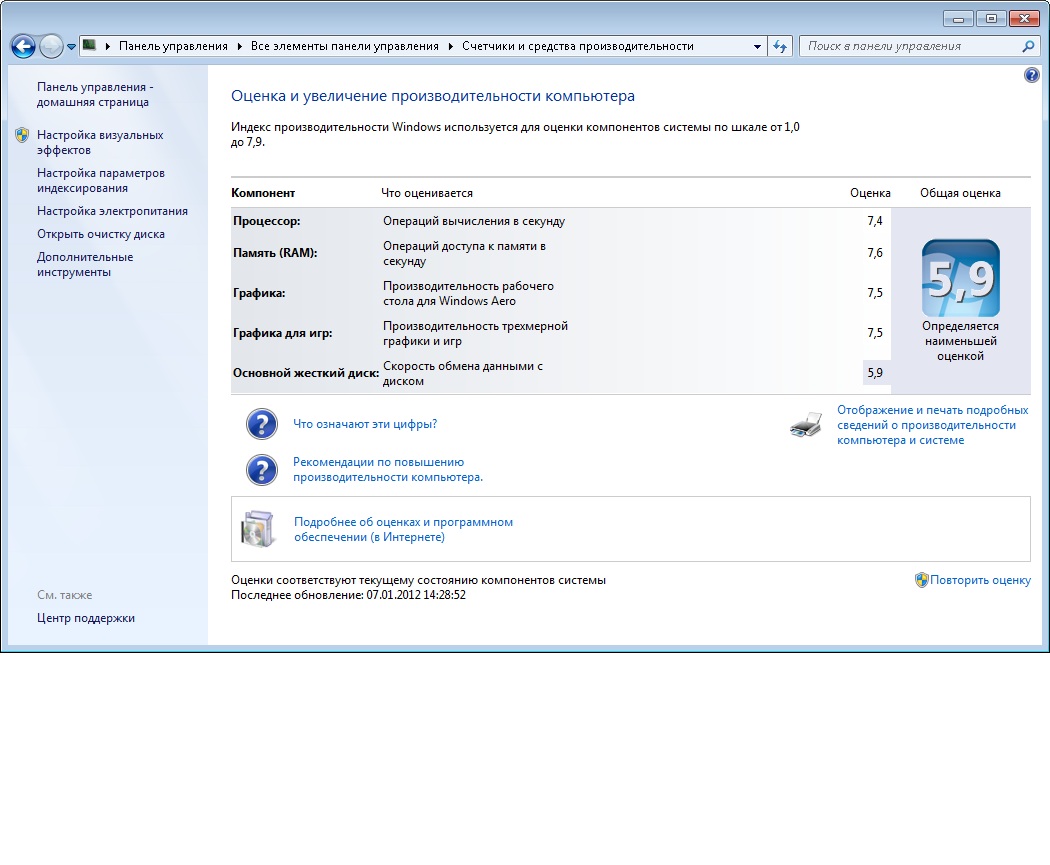The width and height of the screenshot is (1050, 865).
Task: Click the greyed Forward navigation arrow
Action: pyautogui.click(x=51, y=46)
